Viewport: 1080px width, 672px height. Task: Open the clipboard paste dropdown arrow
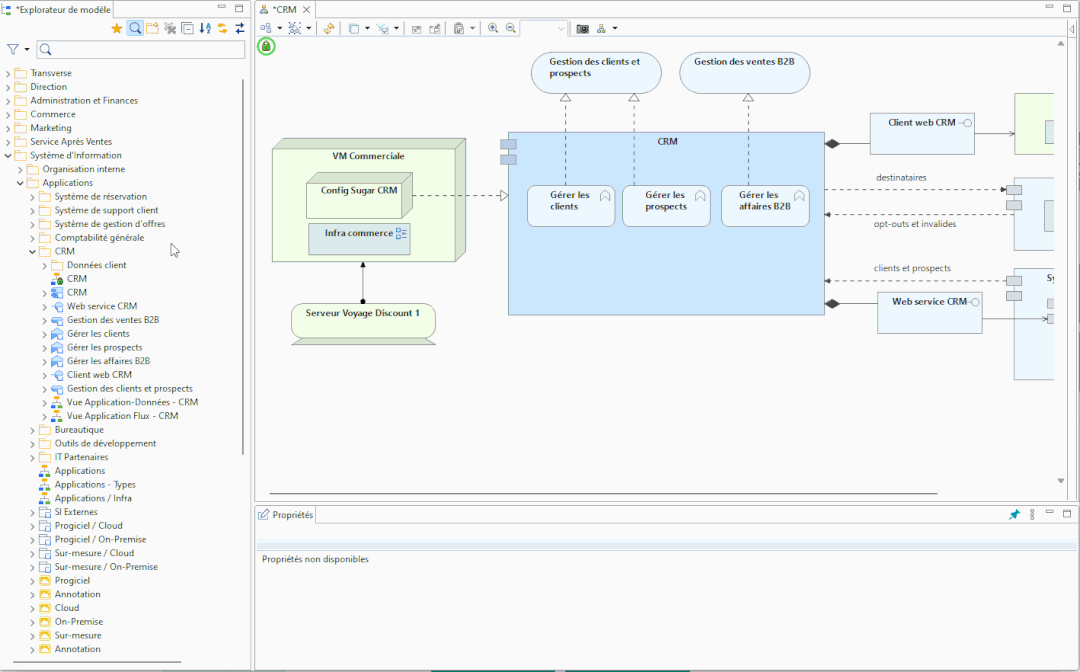point(472,28)
